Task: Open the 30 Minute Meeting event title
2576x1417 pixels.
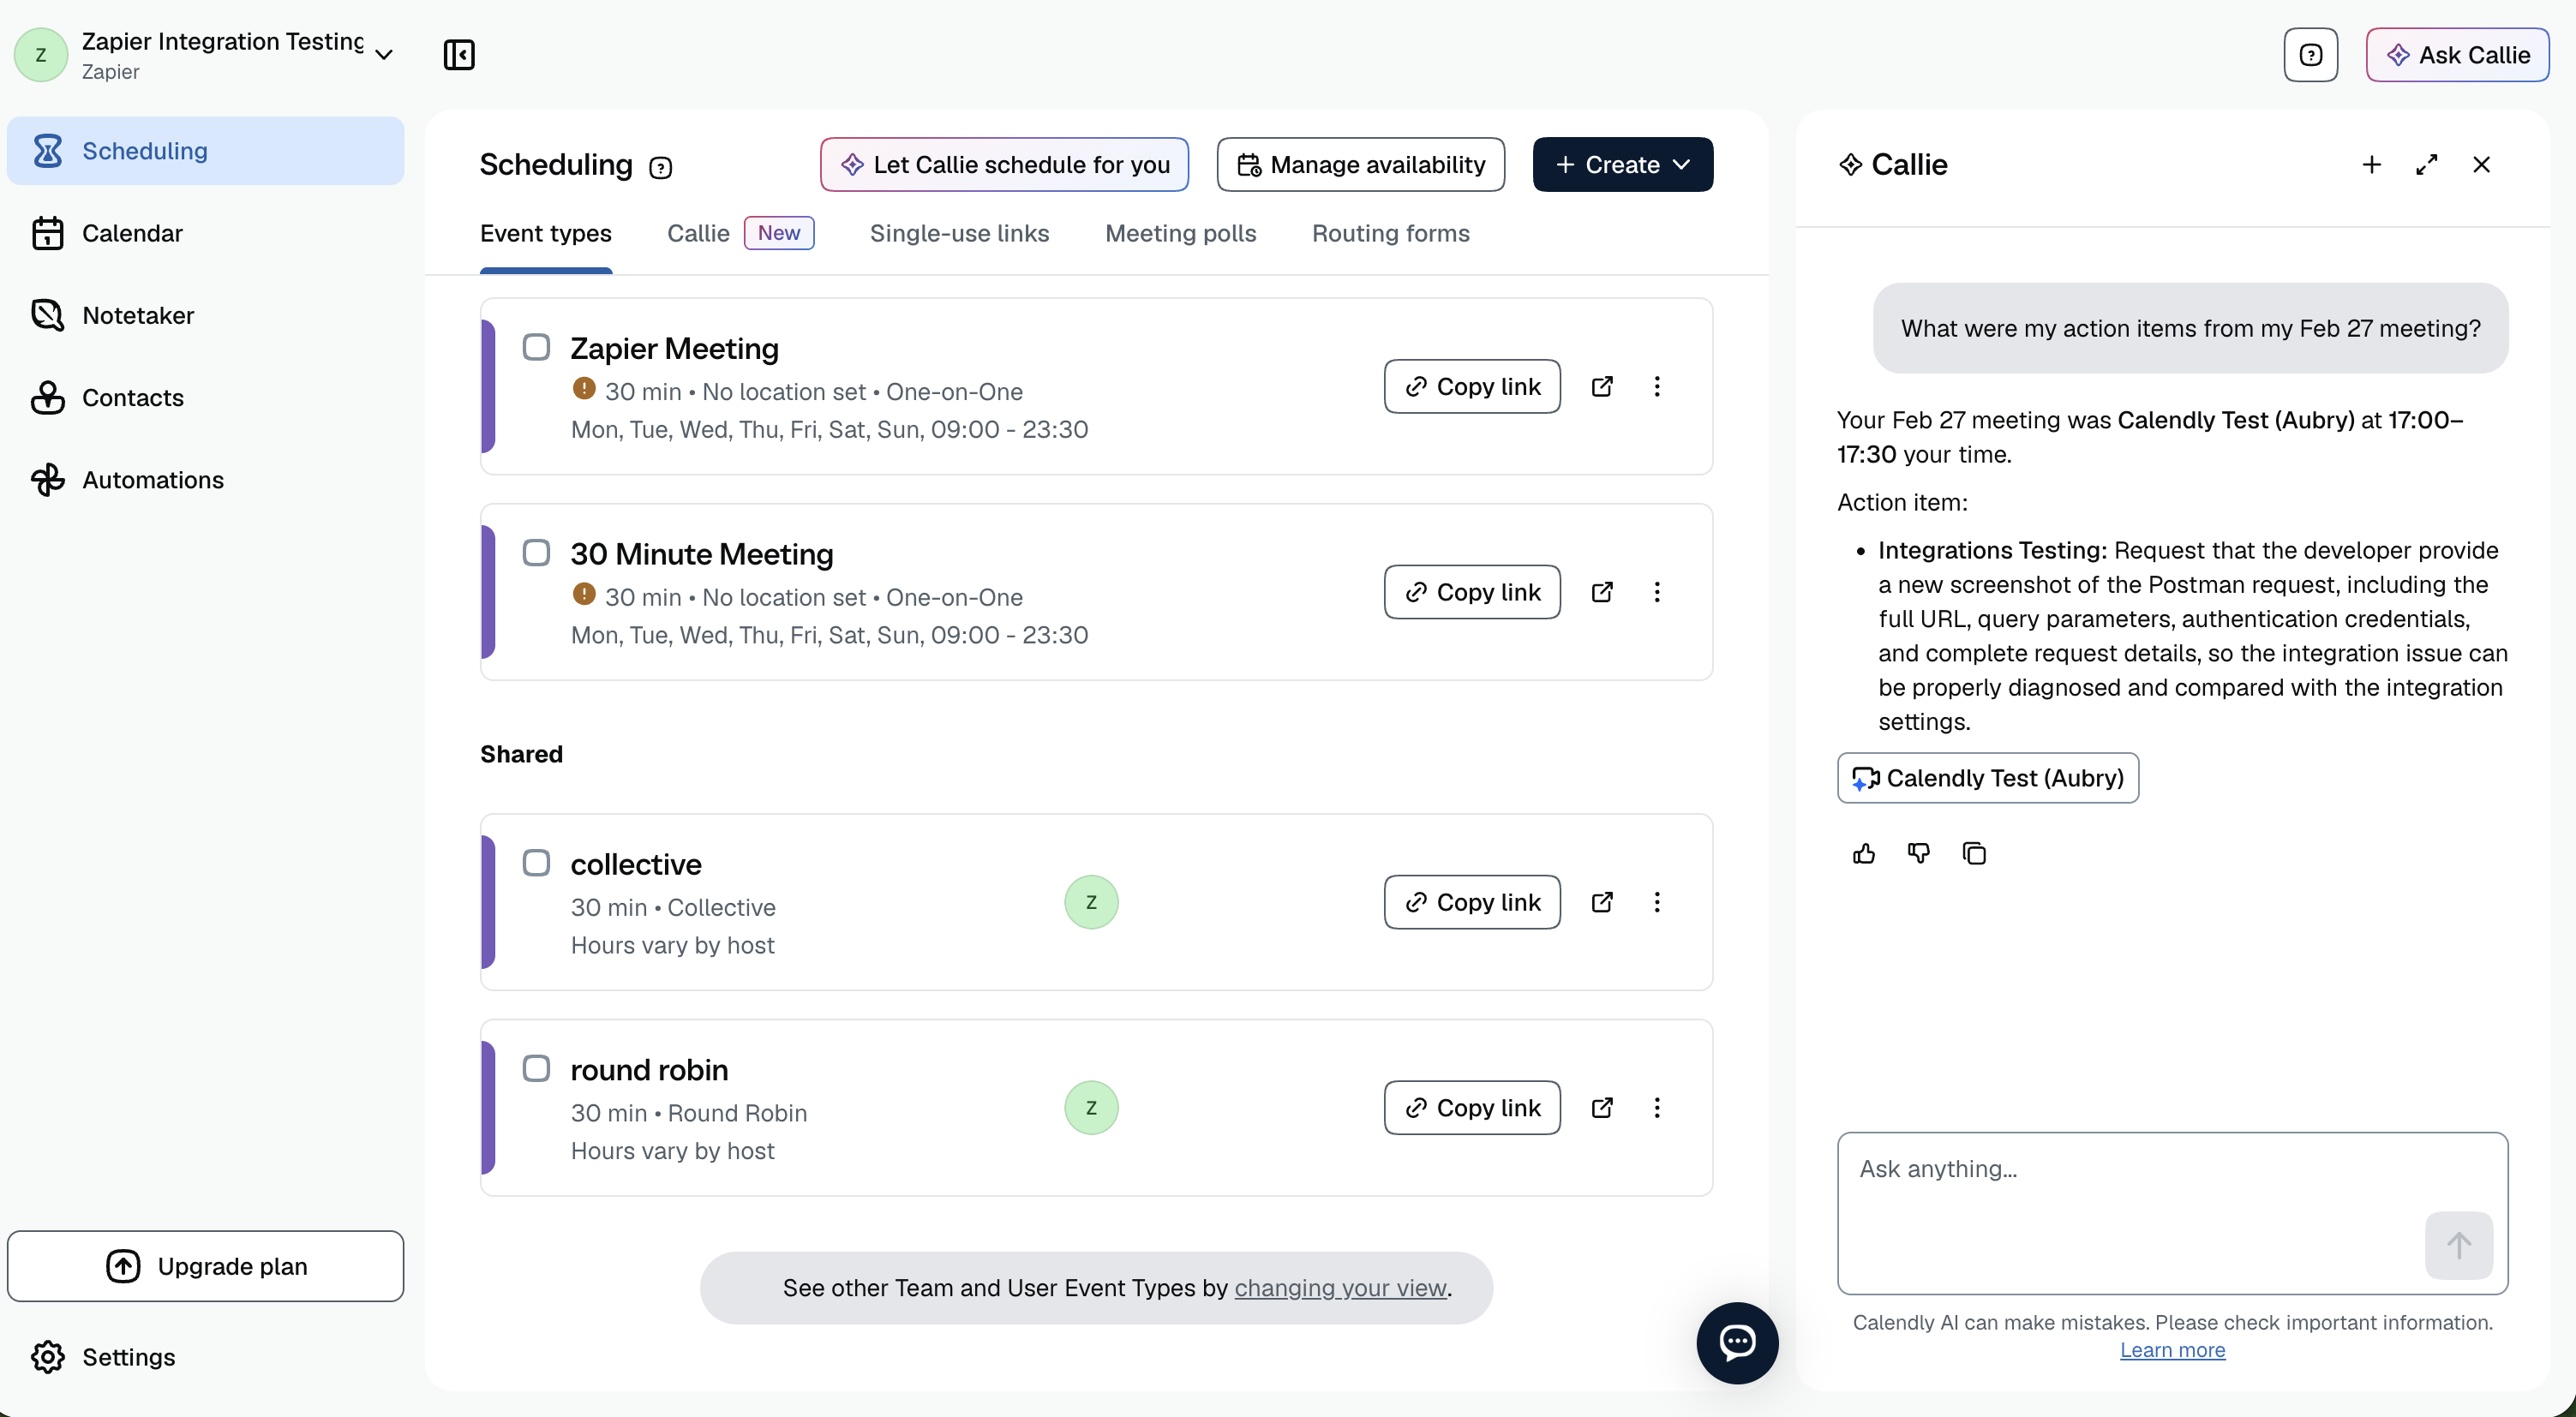Action: [702, 554]
